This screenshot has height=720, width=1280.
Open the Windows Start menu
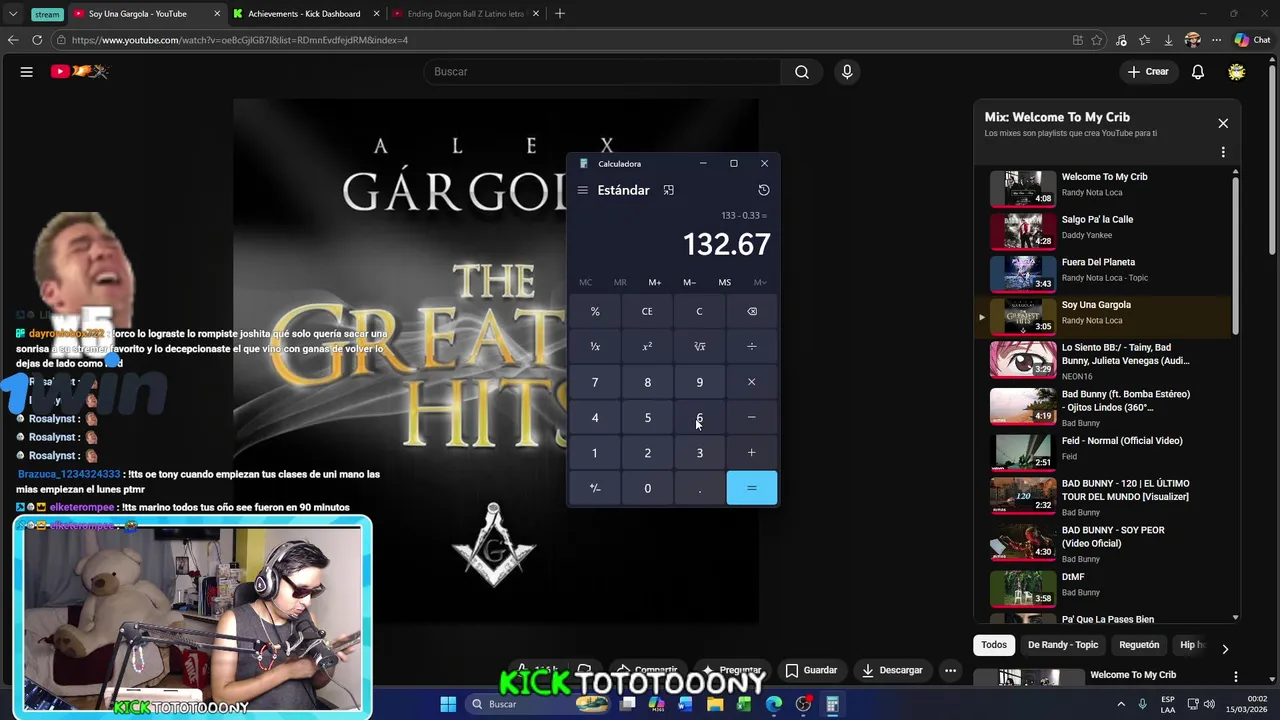pyautogui.click(x=448, y=704)
